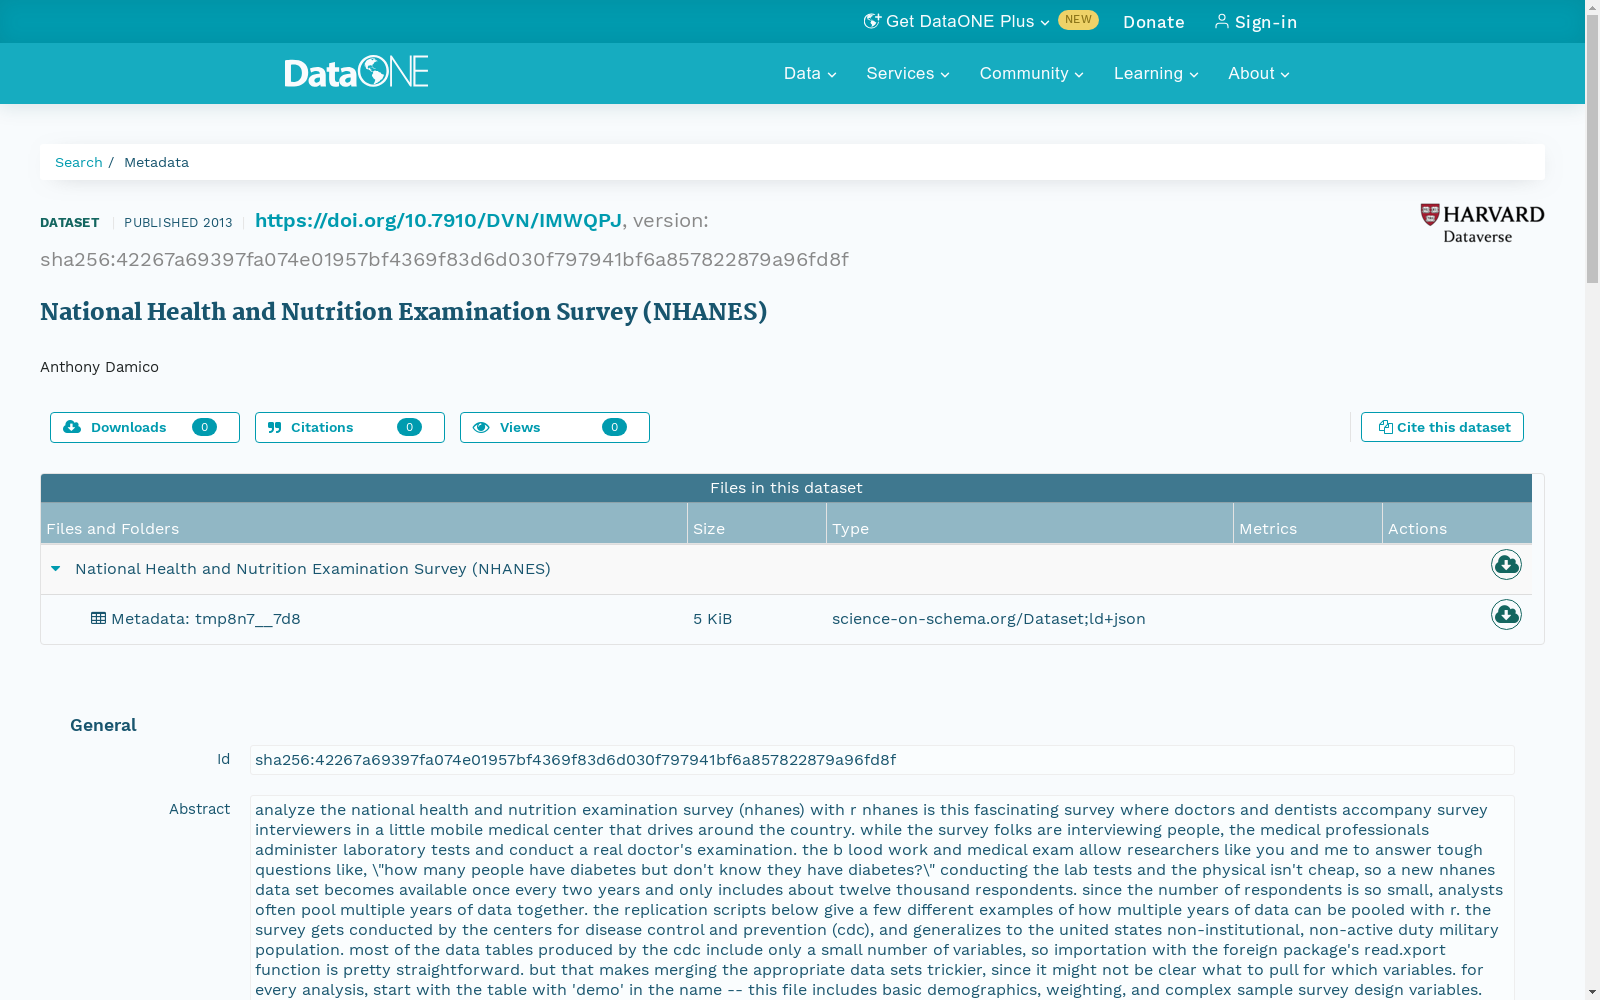Click the Donate link
The image size is (1600, 1000).
coord(1154,22)
